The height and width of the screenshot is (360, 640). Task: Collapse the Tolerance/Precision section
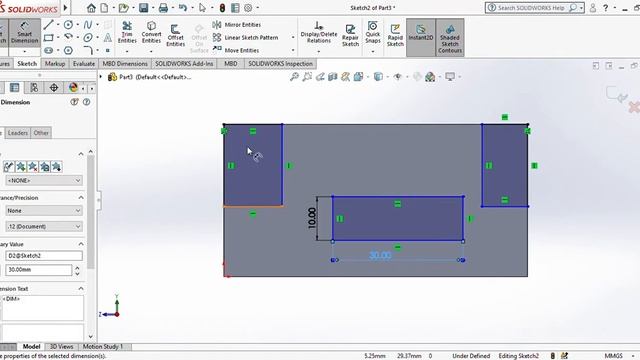pos(81,198)
